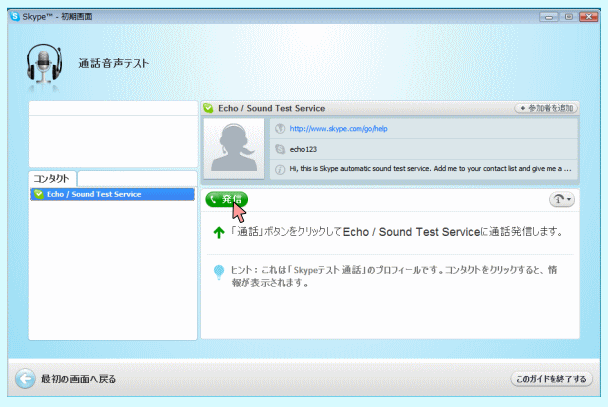Click the 通話音声テスト heading
The height and width of the screenshot is (407, 608).
pos(114,63)
